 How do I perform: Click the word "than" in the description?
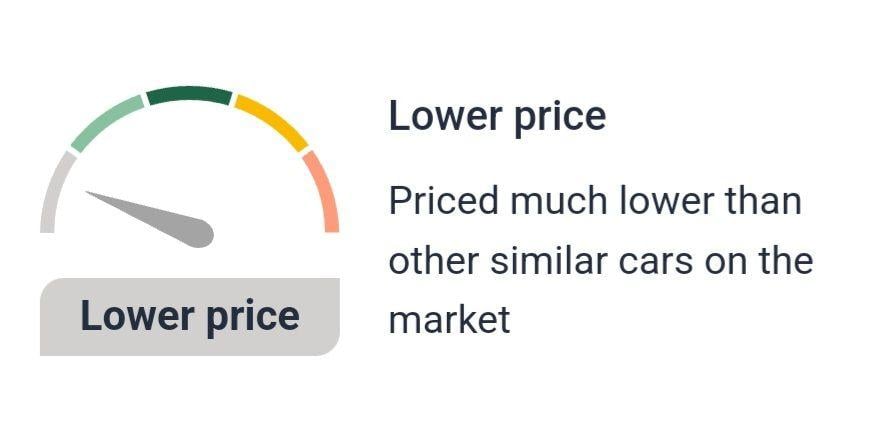[765, 201]
